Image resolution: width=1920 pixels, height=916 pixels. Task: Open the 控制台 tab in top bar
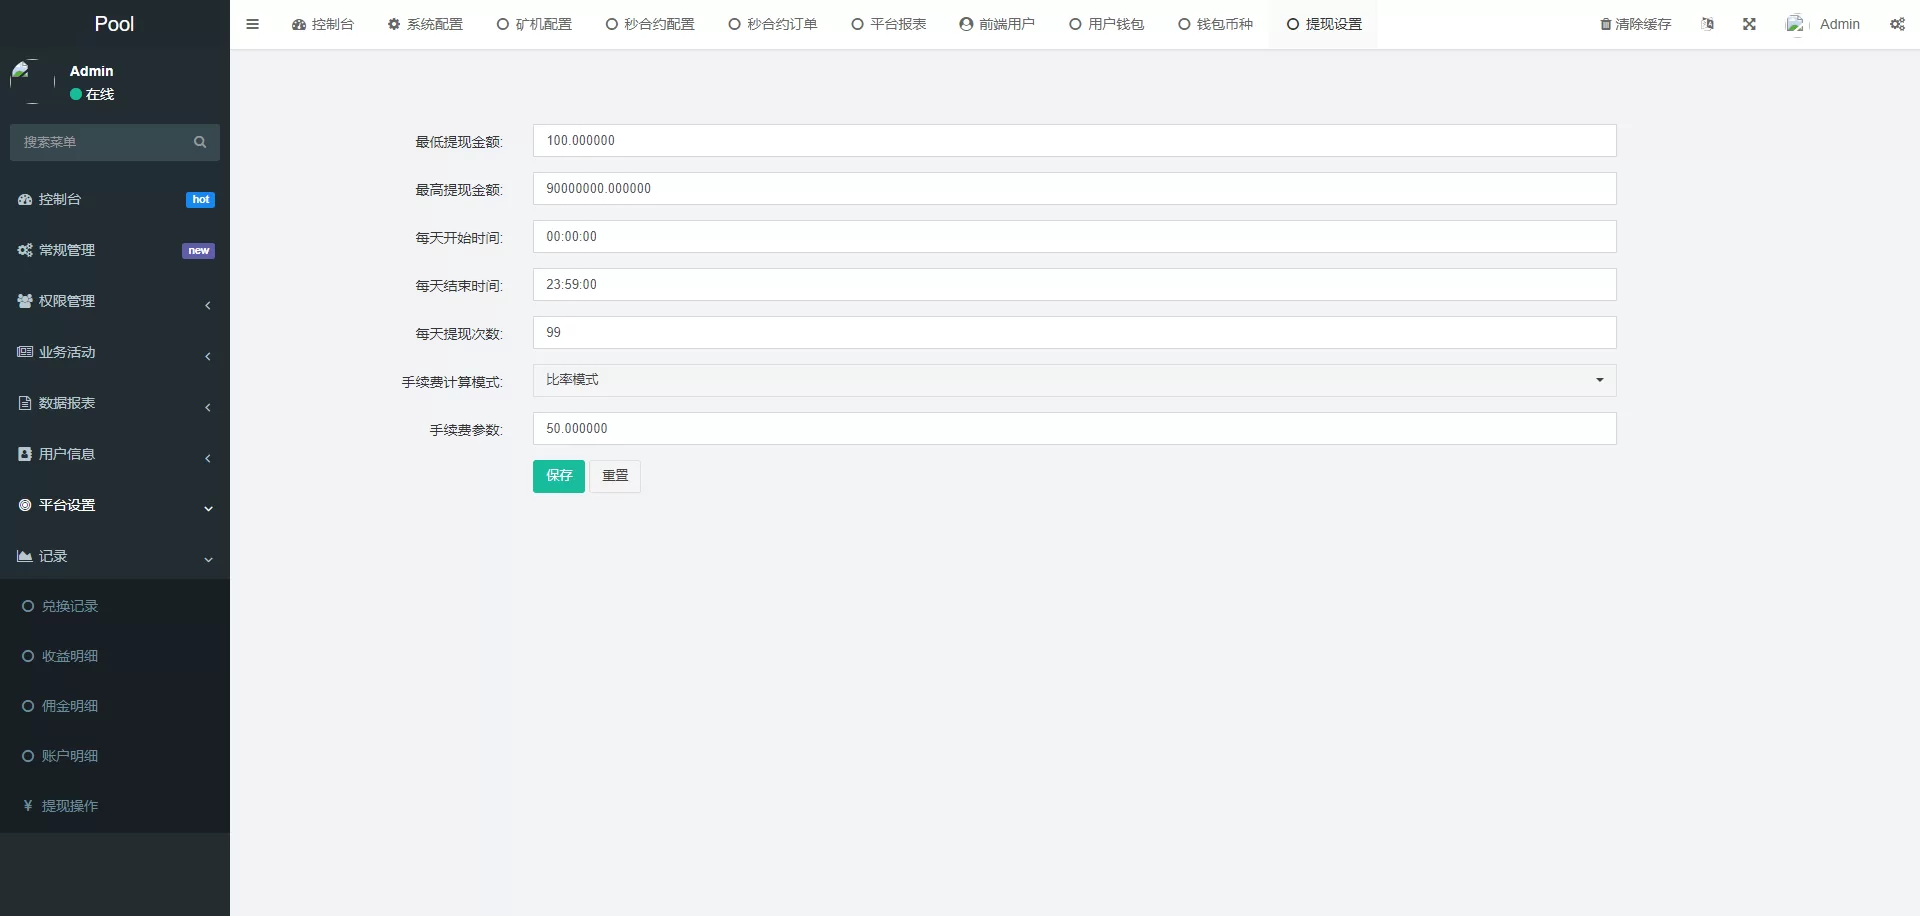323,24
